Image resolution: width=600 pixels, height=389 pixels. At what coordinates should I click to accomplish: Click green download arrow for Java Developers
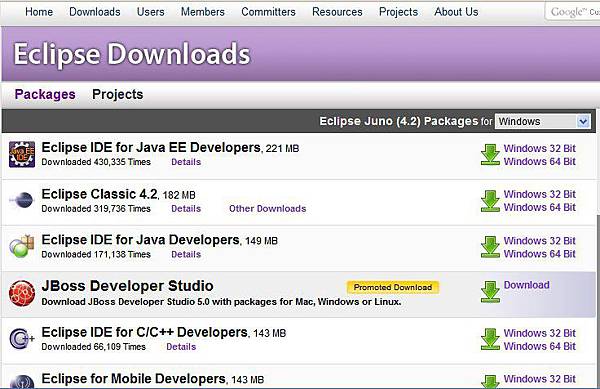click(x=490, y=247)
